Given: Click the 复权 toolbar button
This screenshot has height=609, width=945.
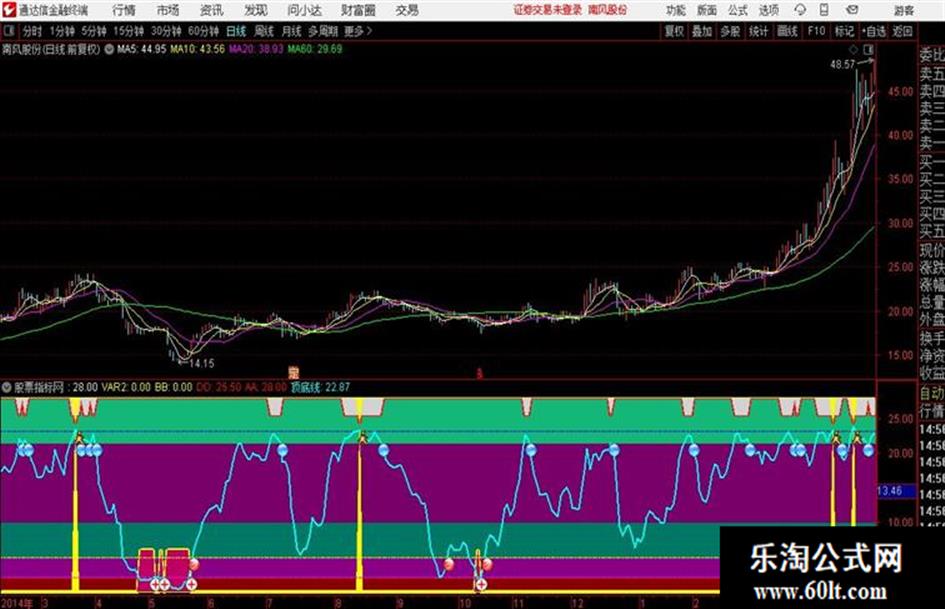Looking at the screenshot, I should pyautogui.click(x=674, y=31).
